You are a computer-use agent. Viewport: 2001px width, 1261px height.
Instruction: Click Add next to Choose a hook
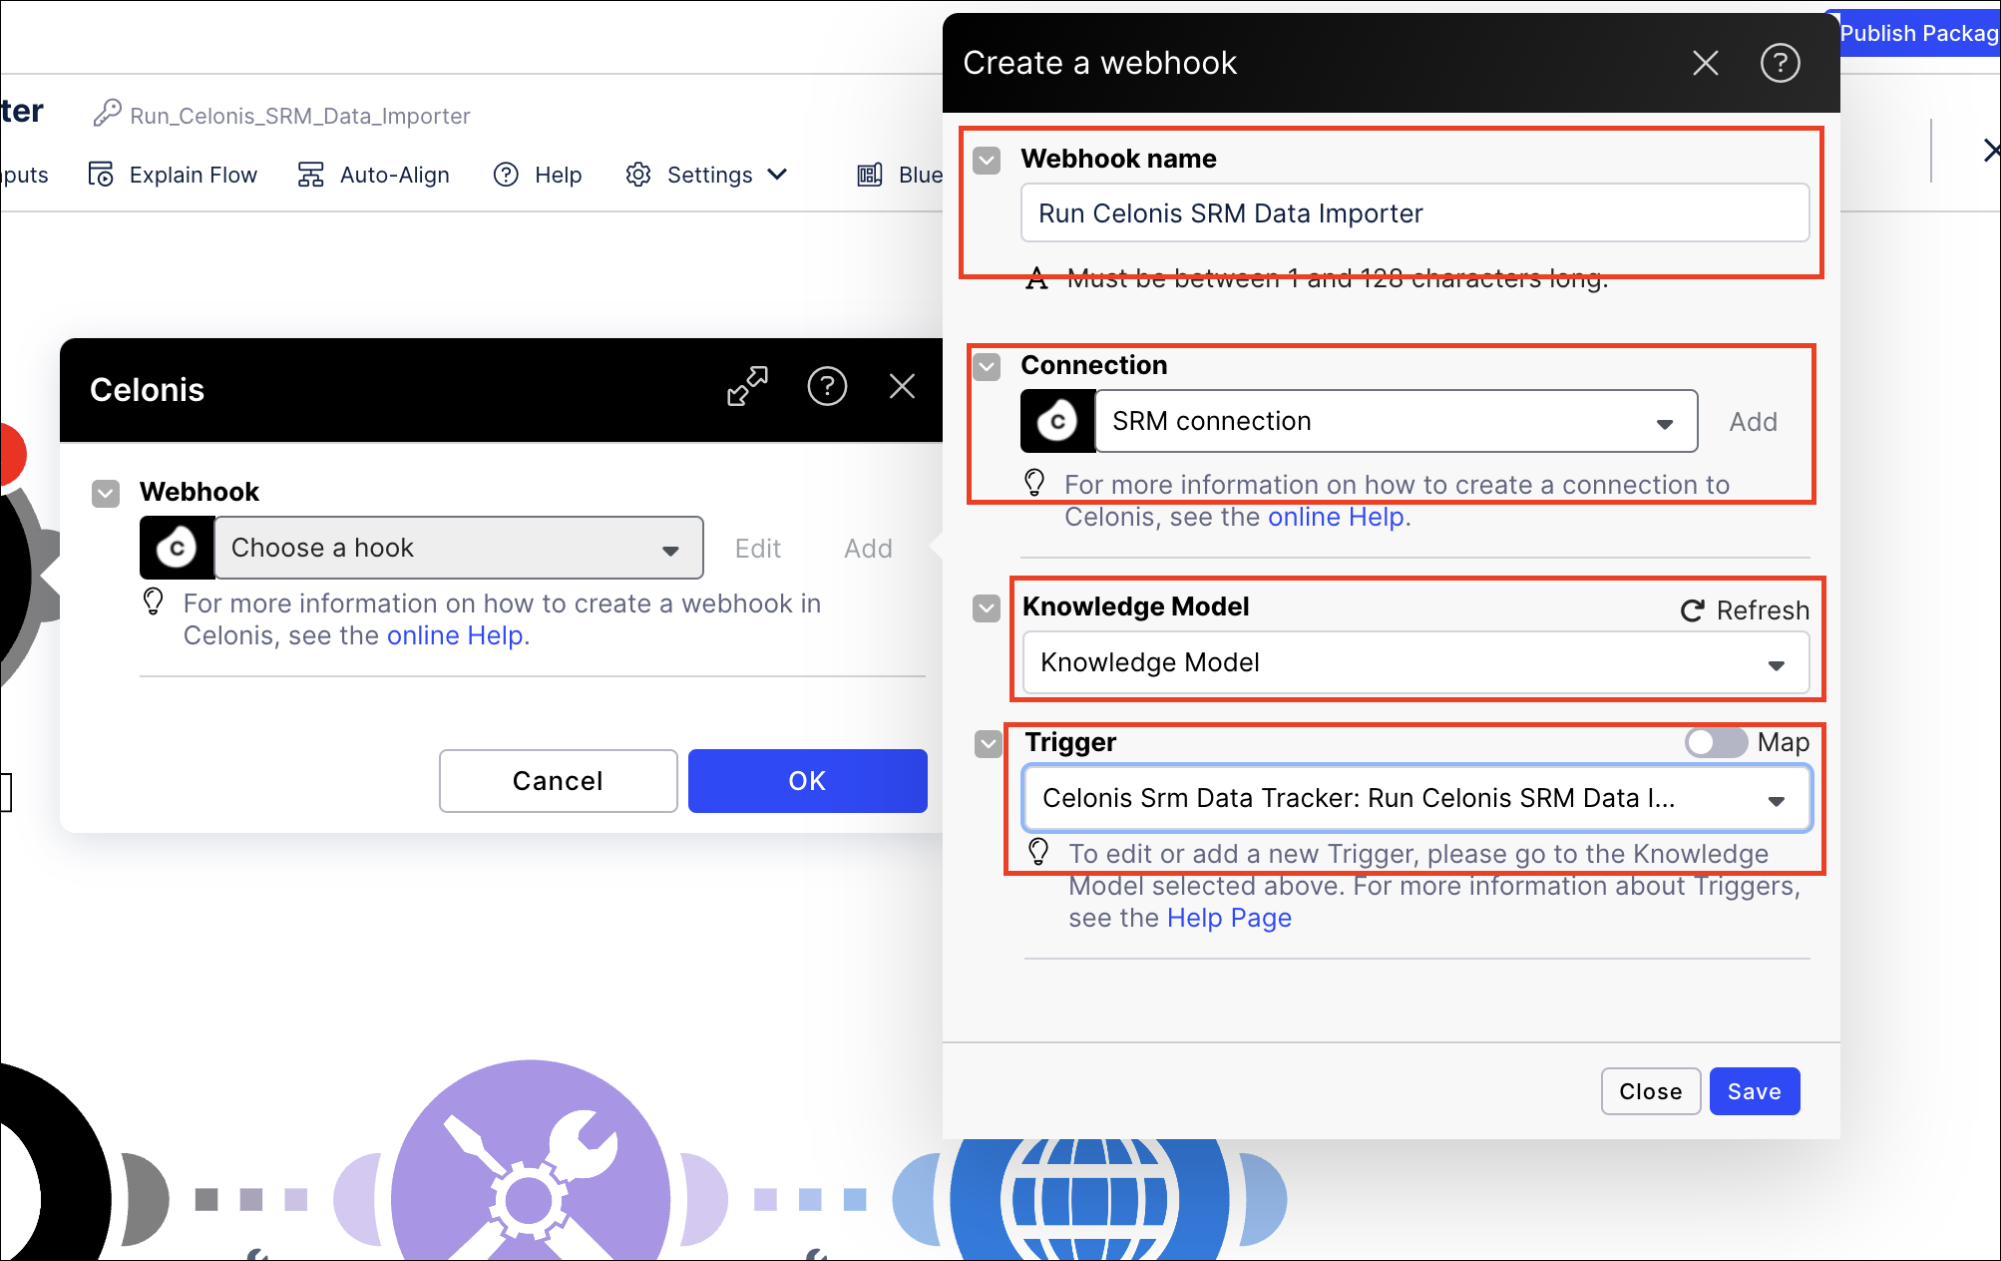[868, 548]
